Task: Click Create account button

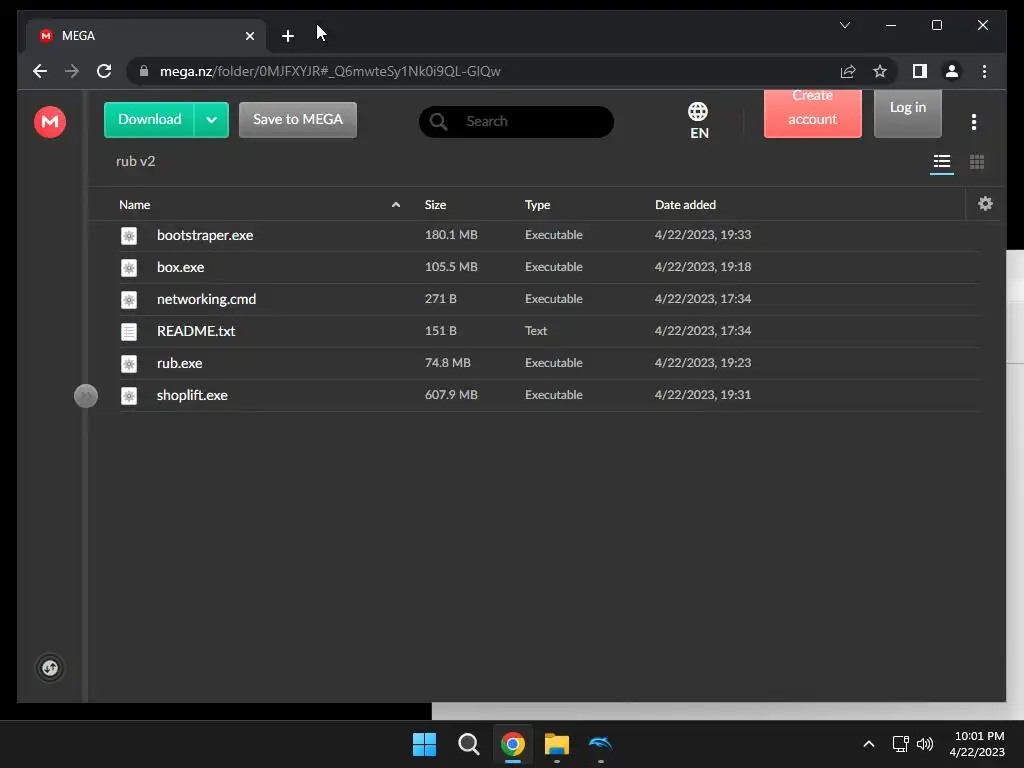Action: 812,114
